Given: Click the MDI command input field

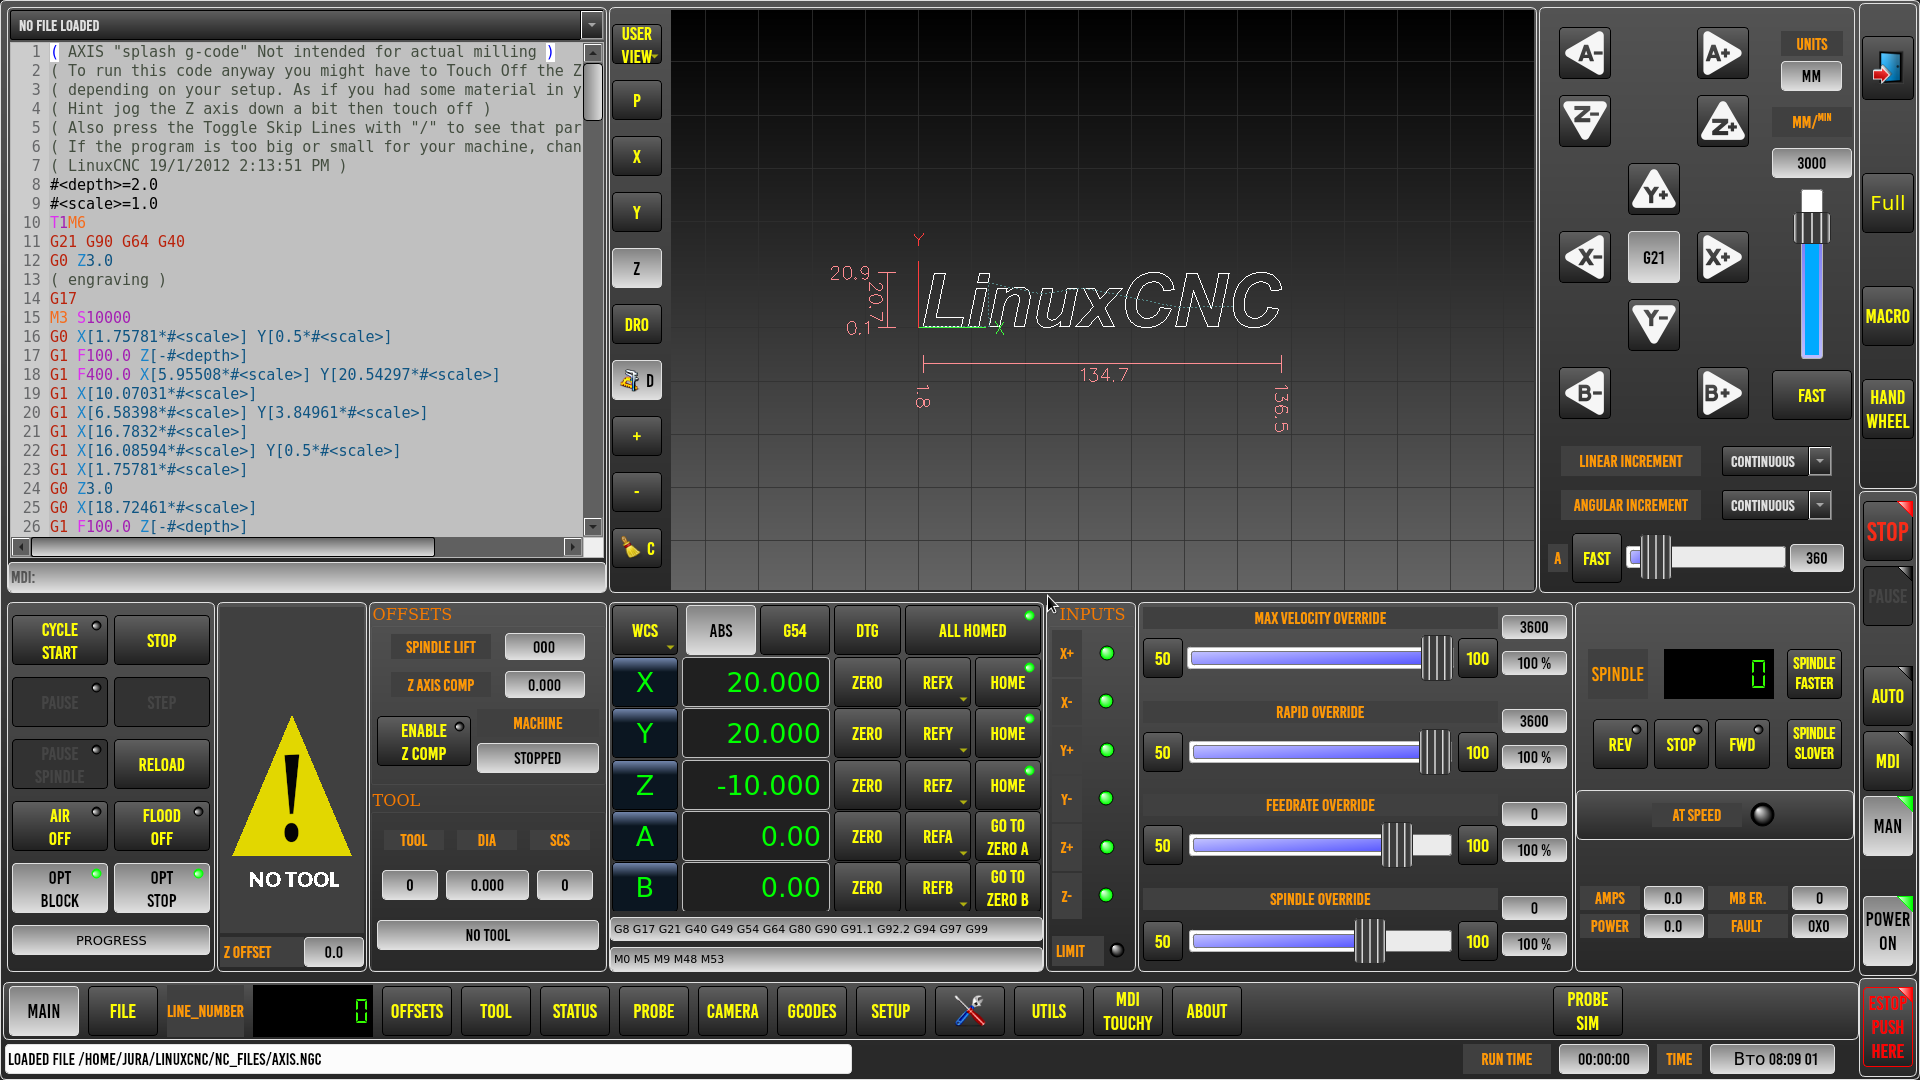Looking at the screenshot, I should point(307,577).
